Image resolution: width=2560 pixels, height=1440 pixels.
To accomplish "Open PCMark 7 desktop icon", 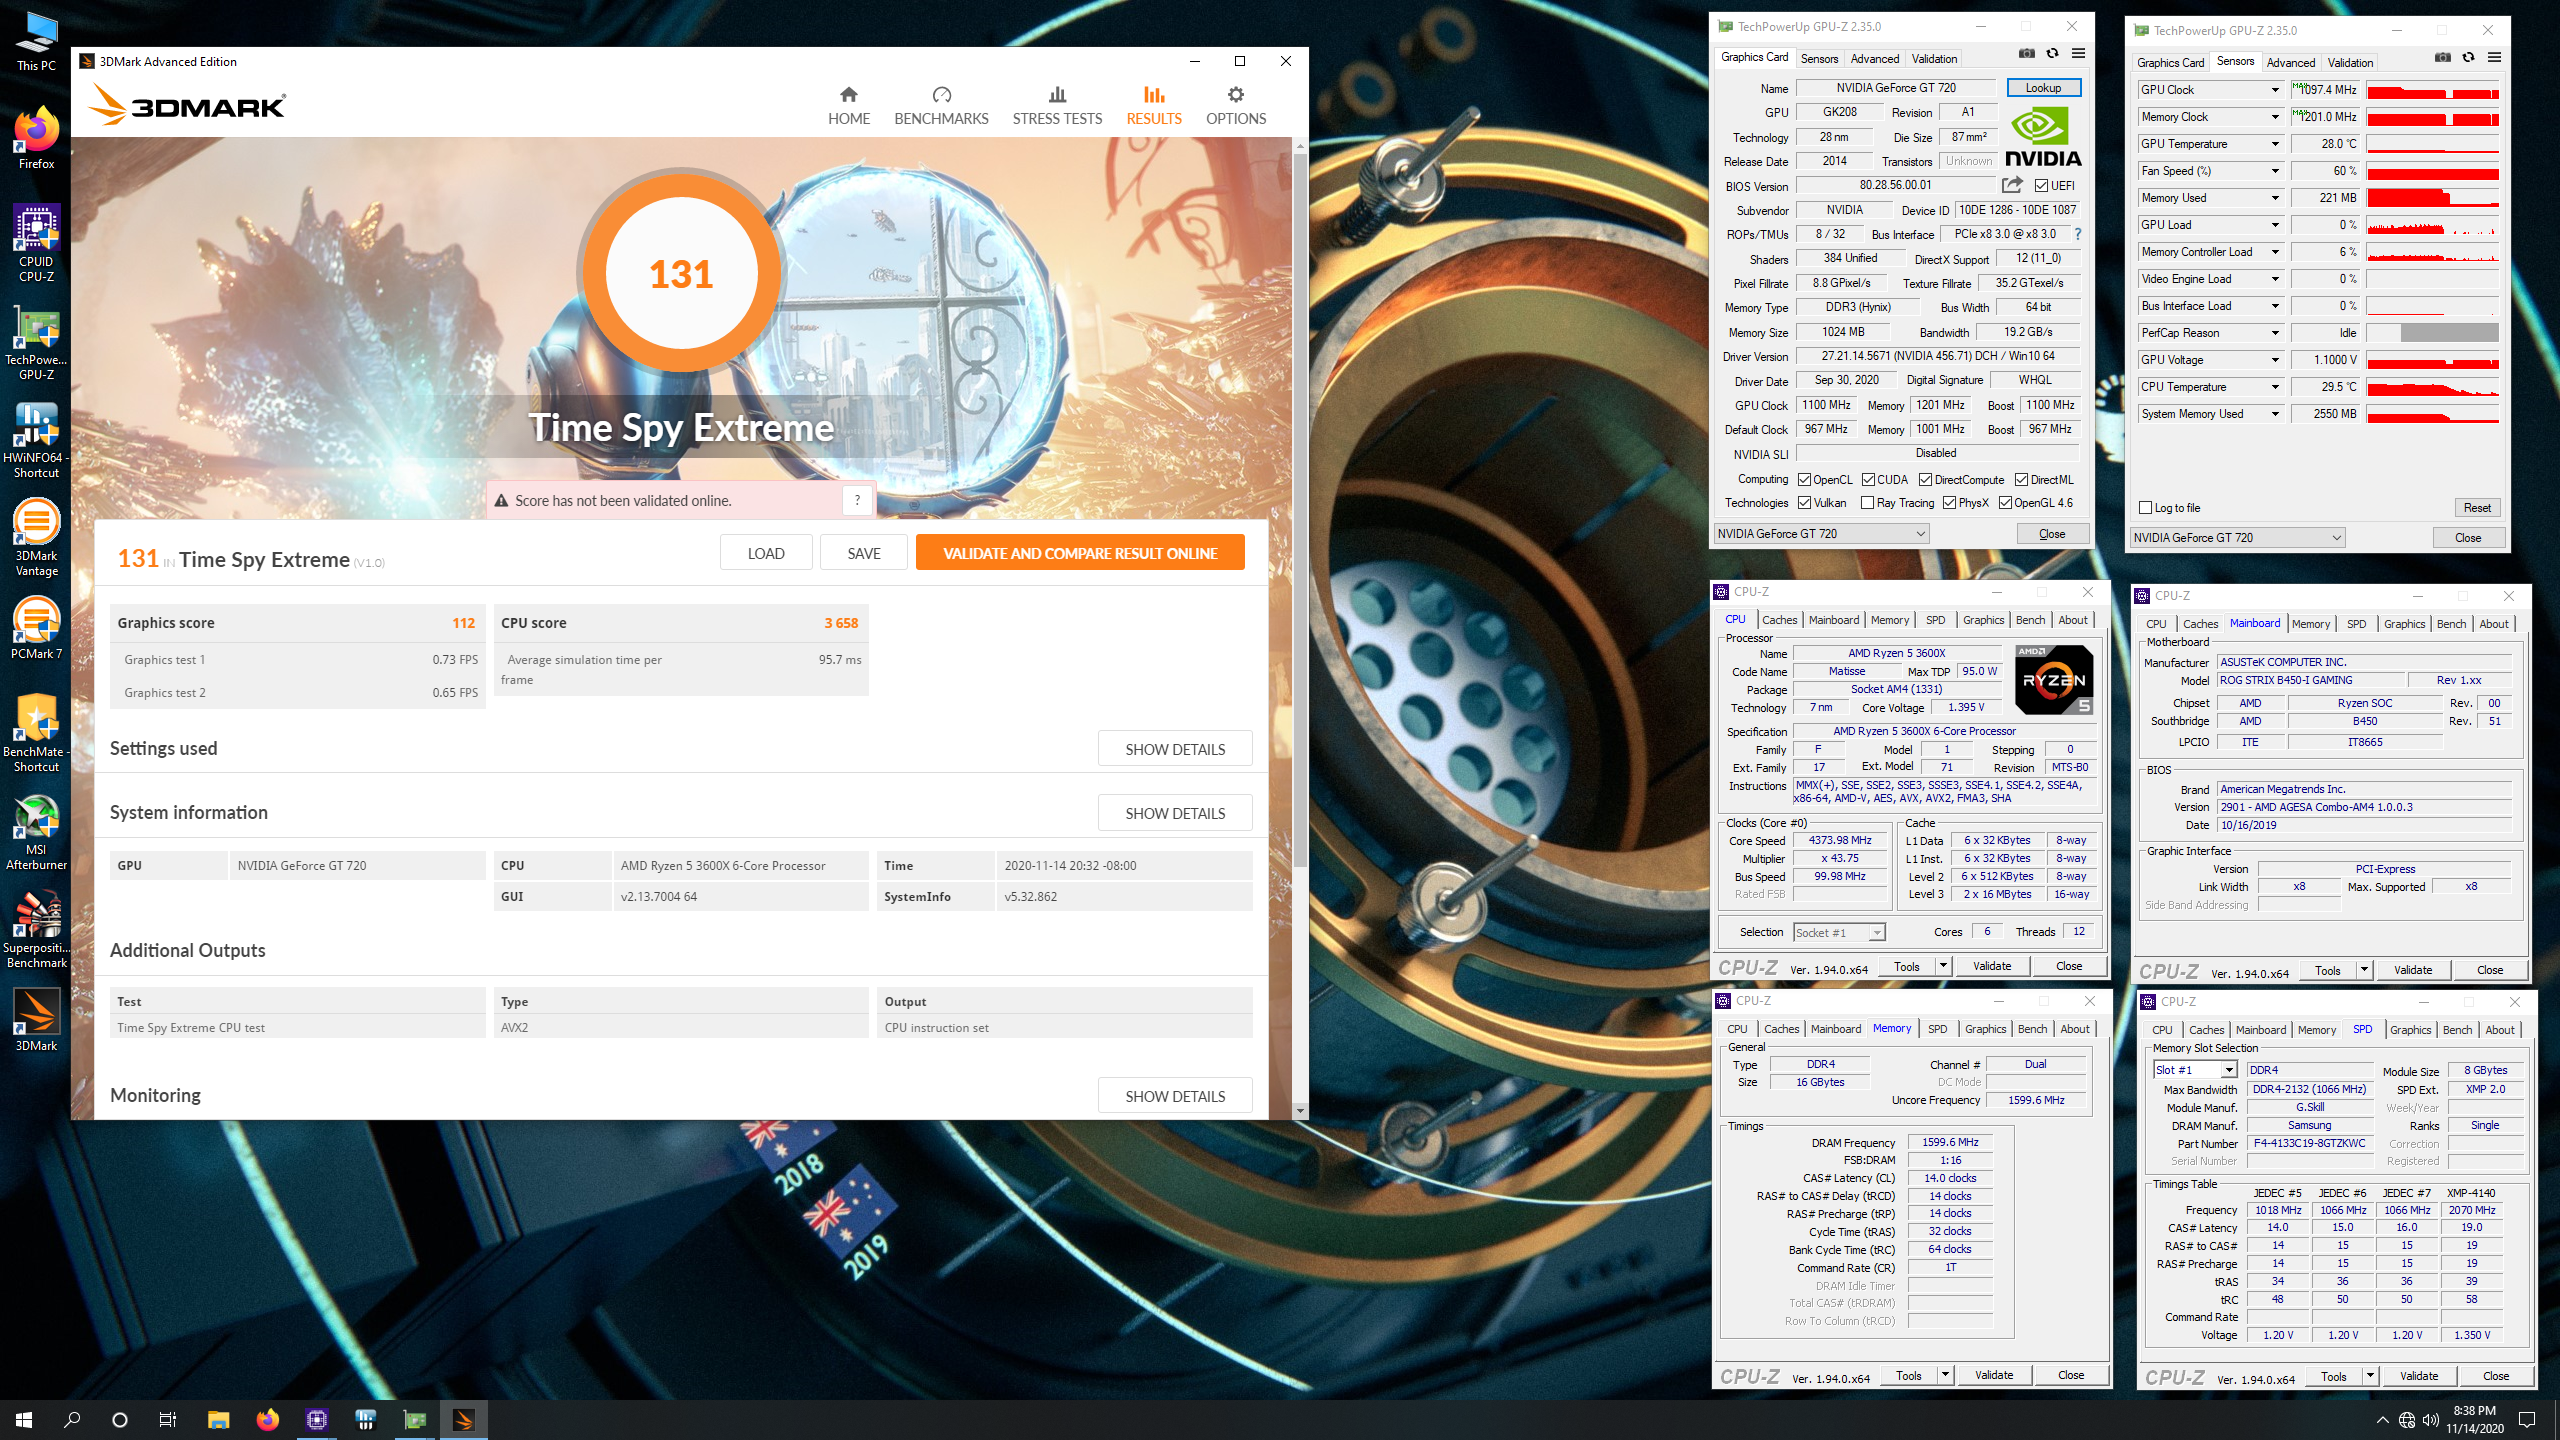I will 36,628.
